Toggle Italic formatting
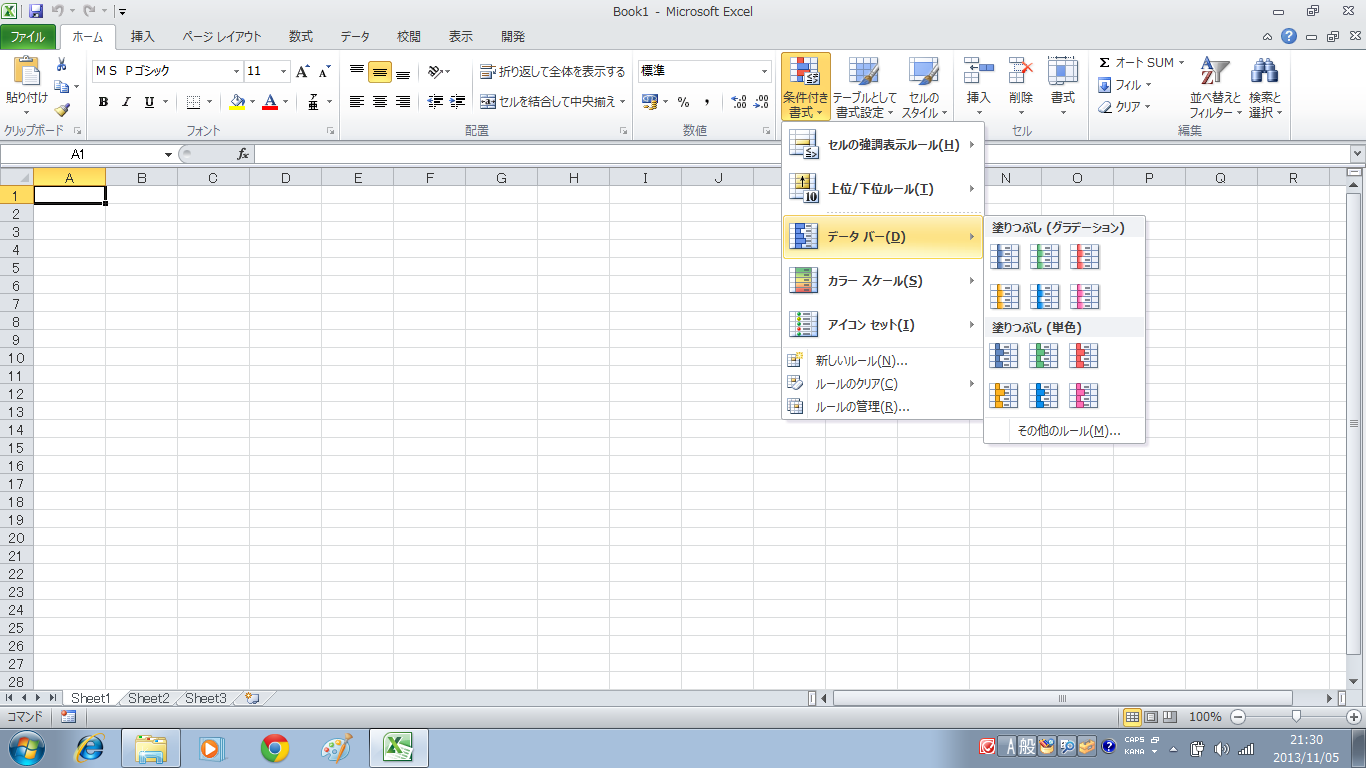Screen dimensions: 1366x768 pos(126,102)
